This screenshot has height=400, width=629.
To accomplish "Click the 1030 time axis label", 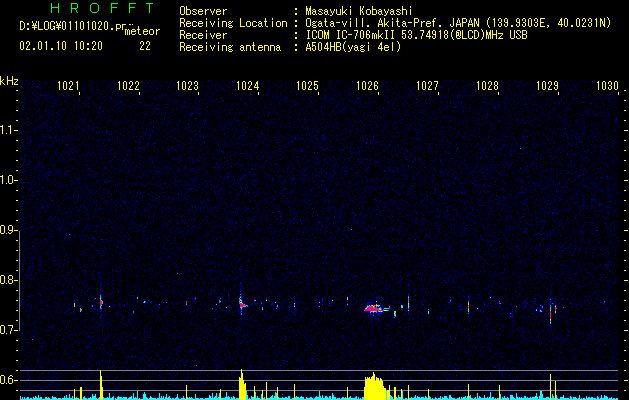I will 607,85.
